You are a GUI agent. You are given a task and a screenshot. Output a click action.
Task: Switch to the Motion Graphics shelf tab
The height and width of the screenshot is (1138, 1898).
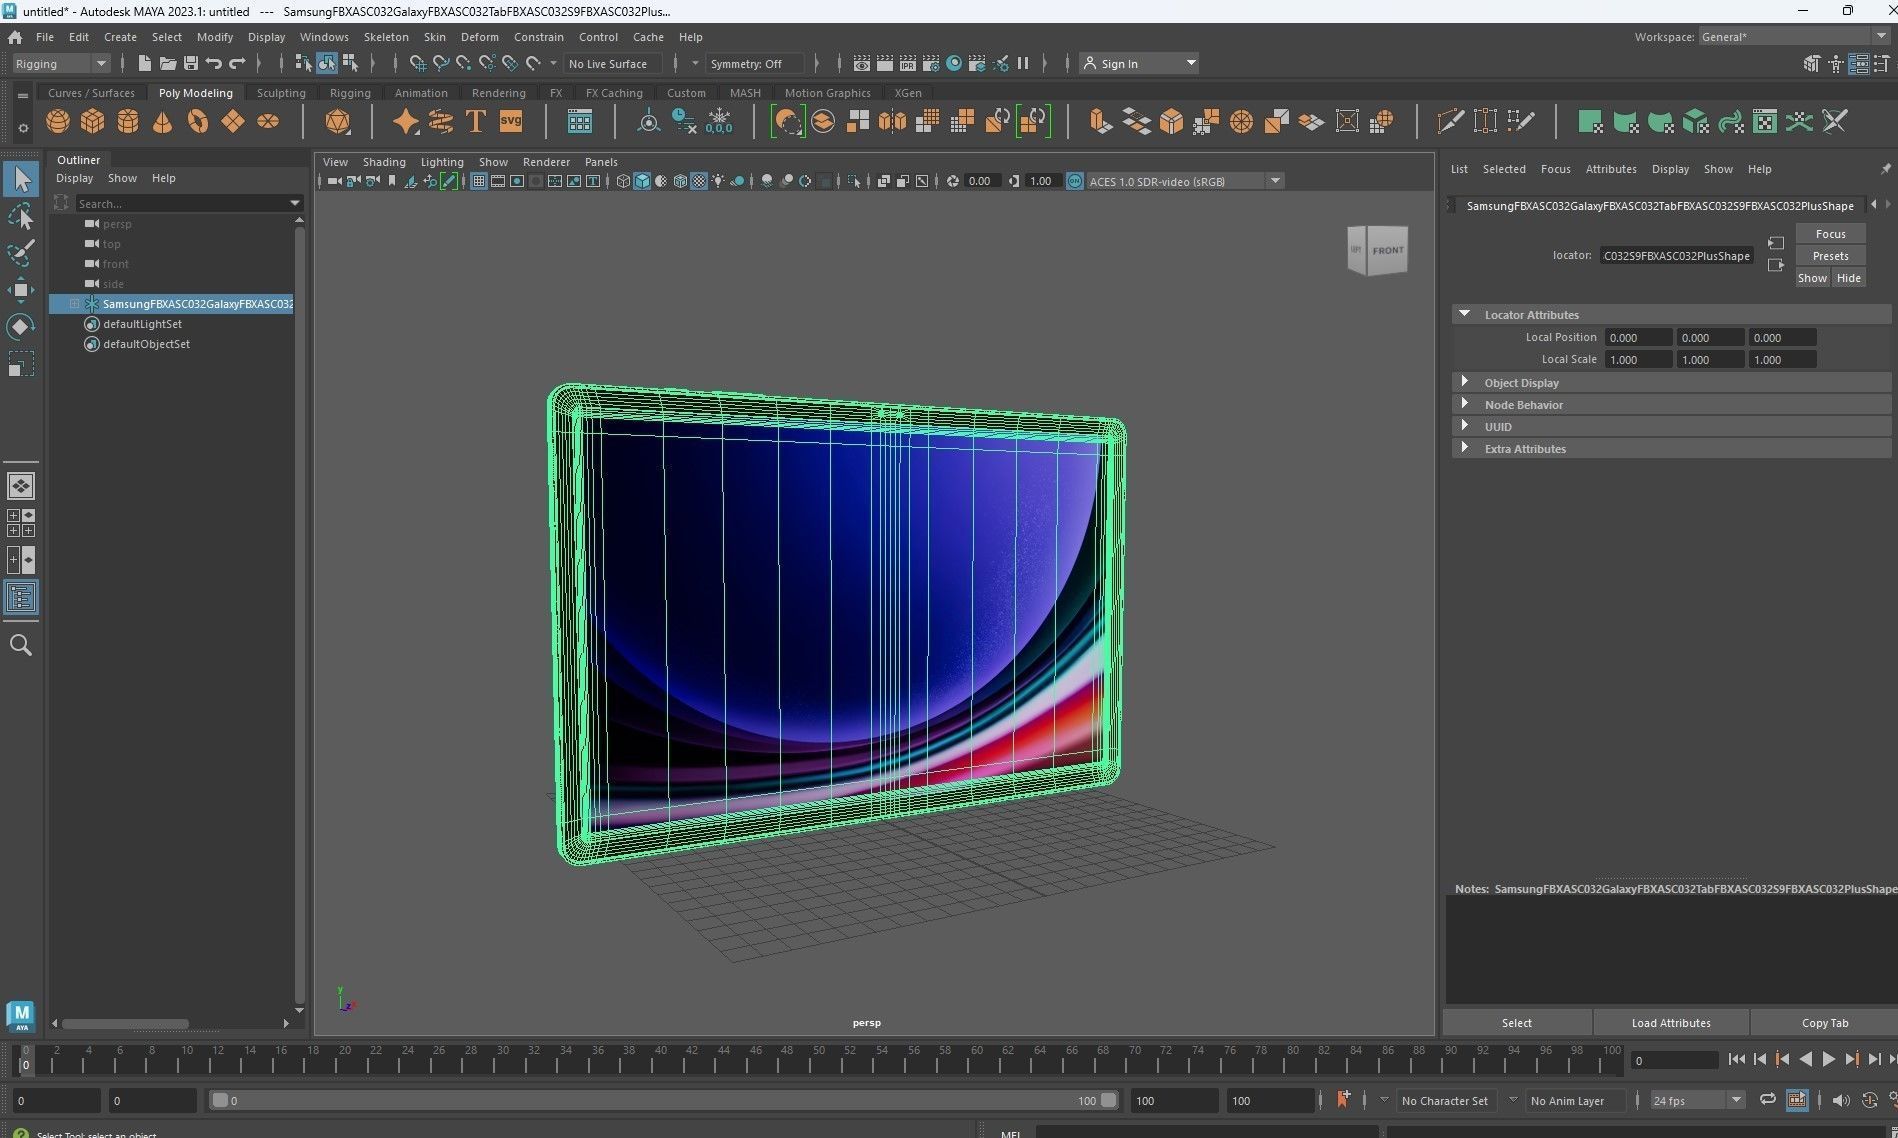[x=827, y=93]
